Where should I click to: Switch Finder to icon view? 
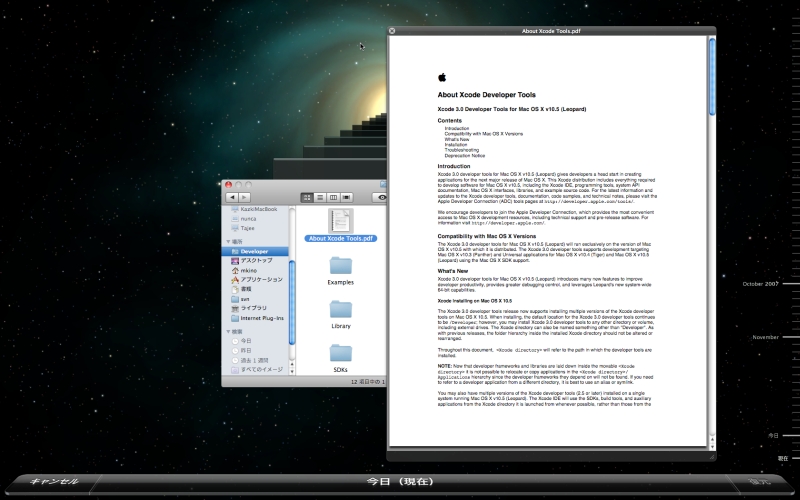(308, 198)
